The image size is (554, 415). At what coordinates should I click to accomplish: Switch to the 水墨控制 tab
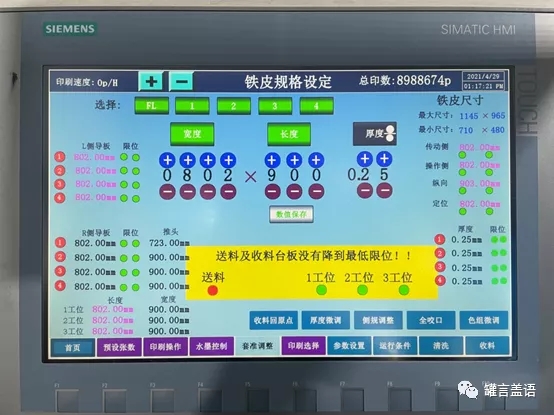(x=211, y=346)
